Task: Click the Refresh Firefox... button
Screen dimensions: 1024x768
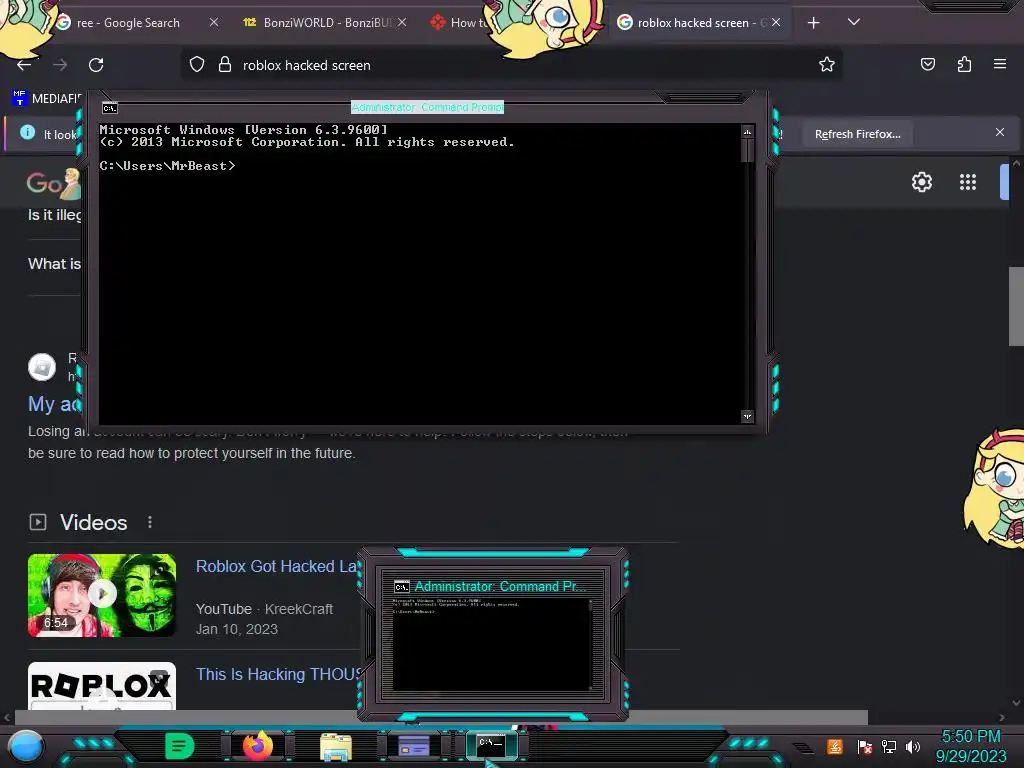Action: [x=857, y=134]
